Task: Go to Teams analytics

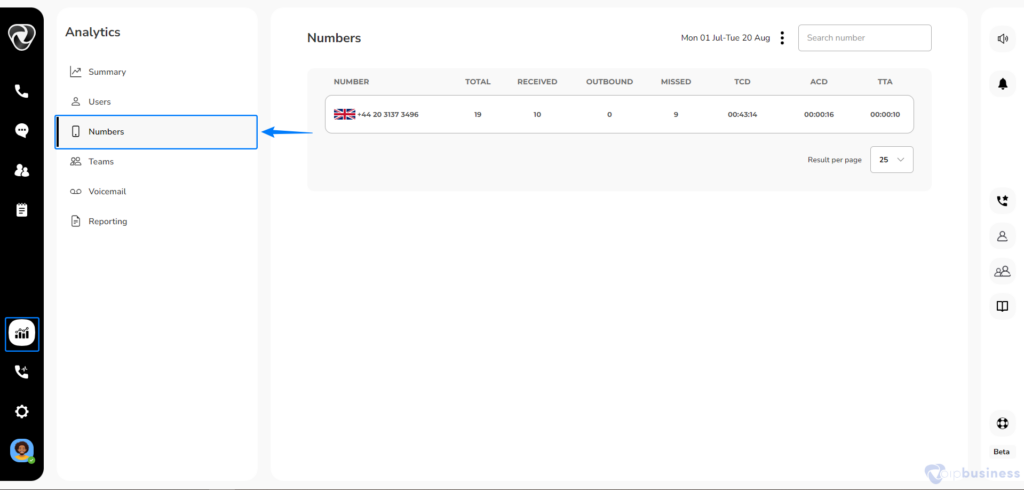Action: click(x=101, y=161)
